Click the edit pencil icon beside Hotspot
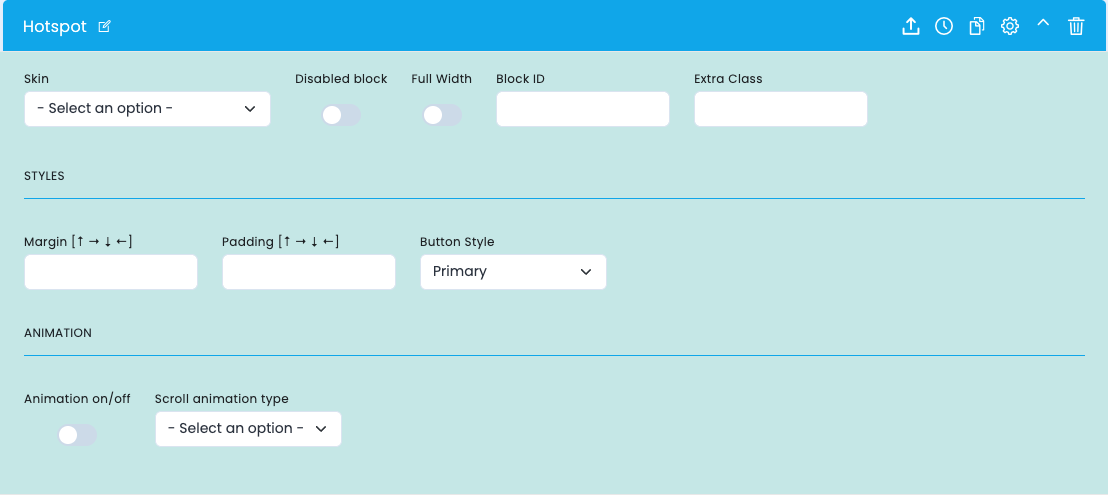 click(x=105, y=27)
